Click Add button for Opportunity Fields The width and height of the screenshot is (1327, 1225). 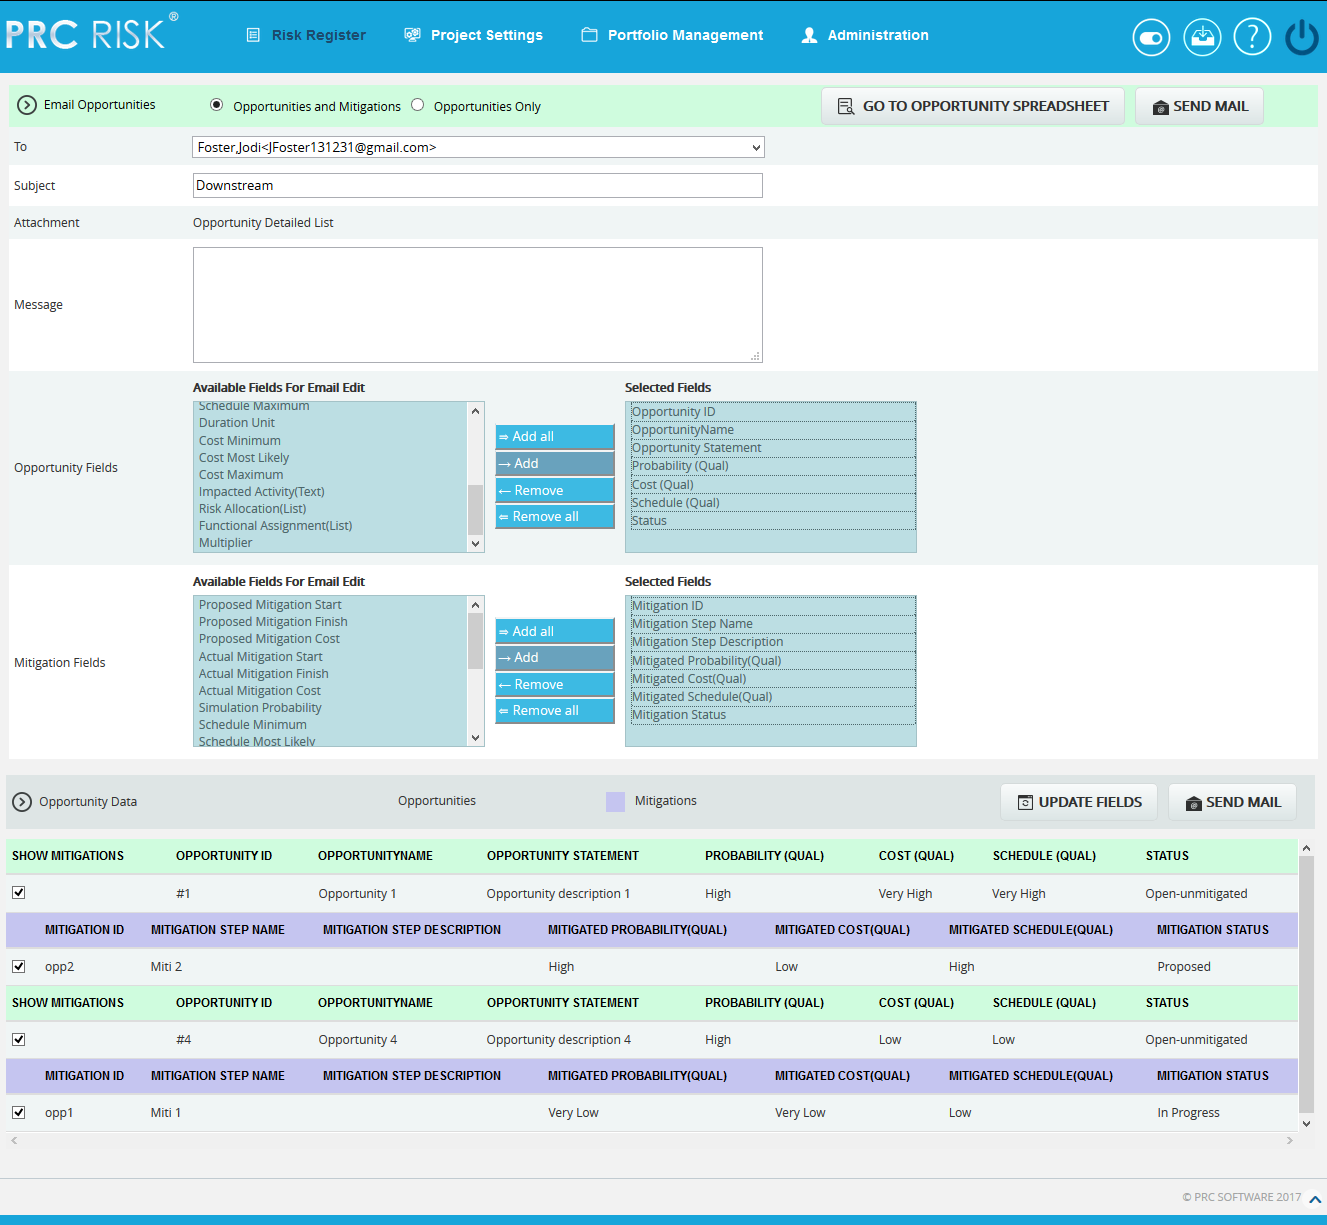coord(555,464)
